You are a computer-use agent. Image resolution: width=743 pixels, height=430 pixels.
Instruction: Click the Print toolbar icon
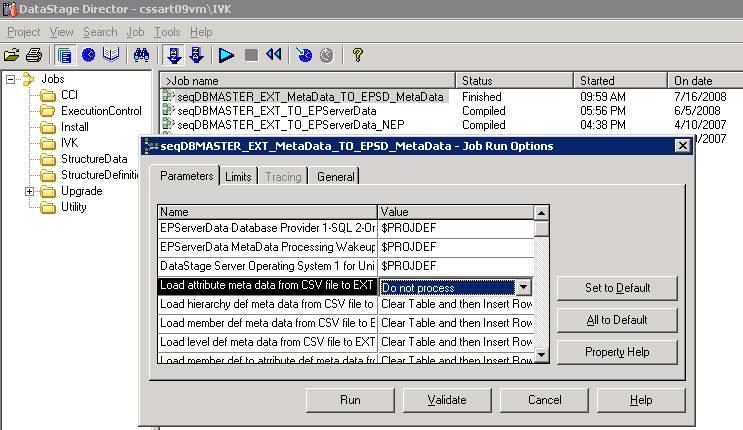pos(34,55)
